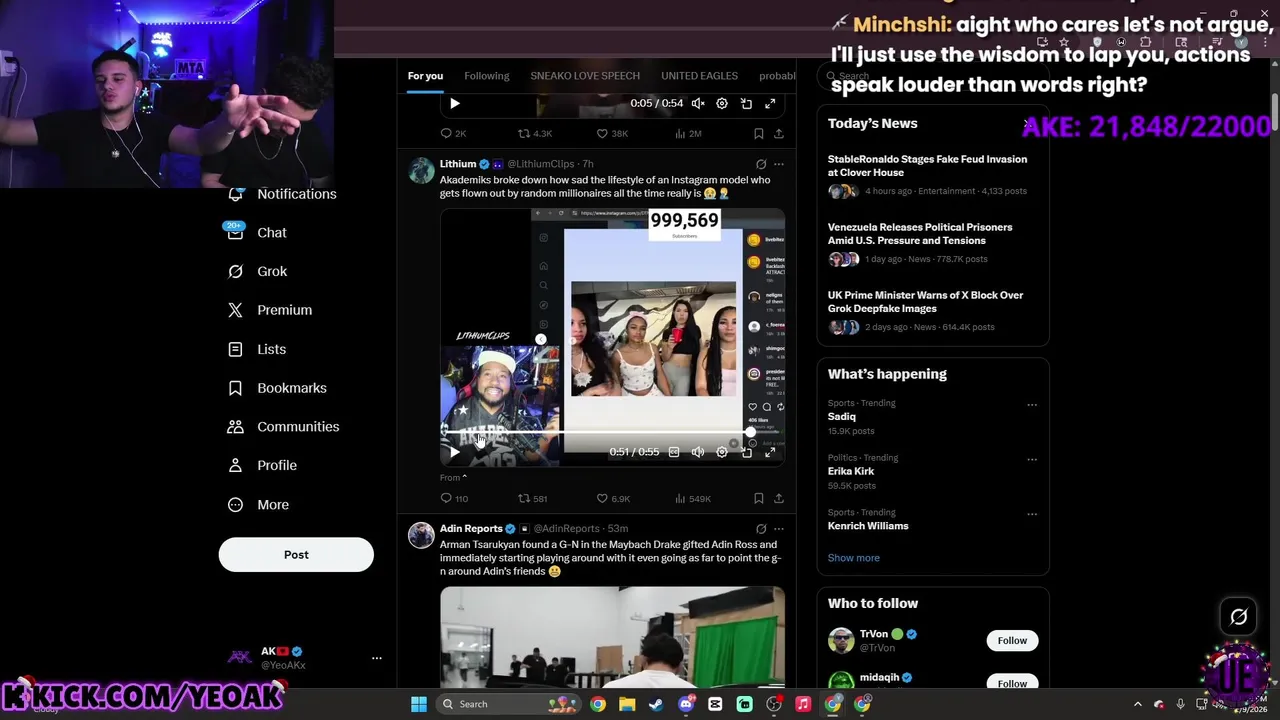
Task: Mute the Lithium video (0:51 / 0:55)
Action: (x=698, y=452)
